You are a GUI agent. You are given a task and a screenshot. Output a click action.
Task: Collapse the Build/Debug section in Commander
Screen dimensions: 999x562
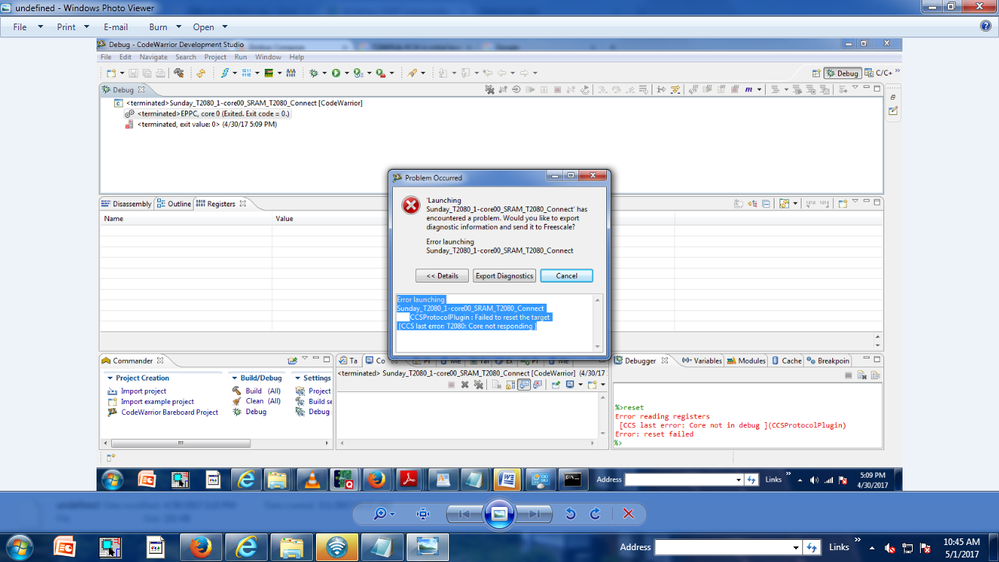point(234,378)
